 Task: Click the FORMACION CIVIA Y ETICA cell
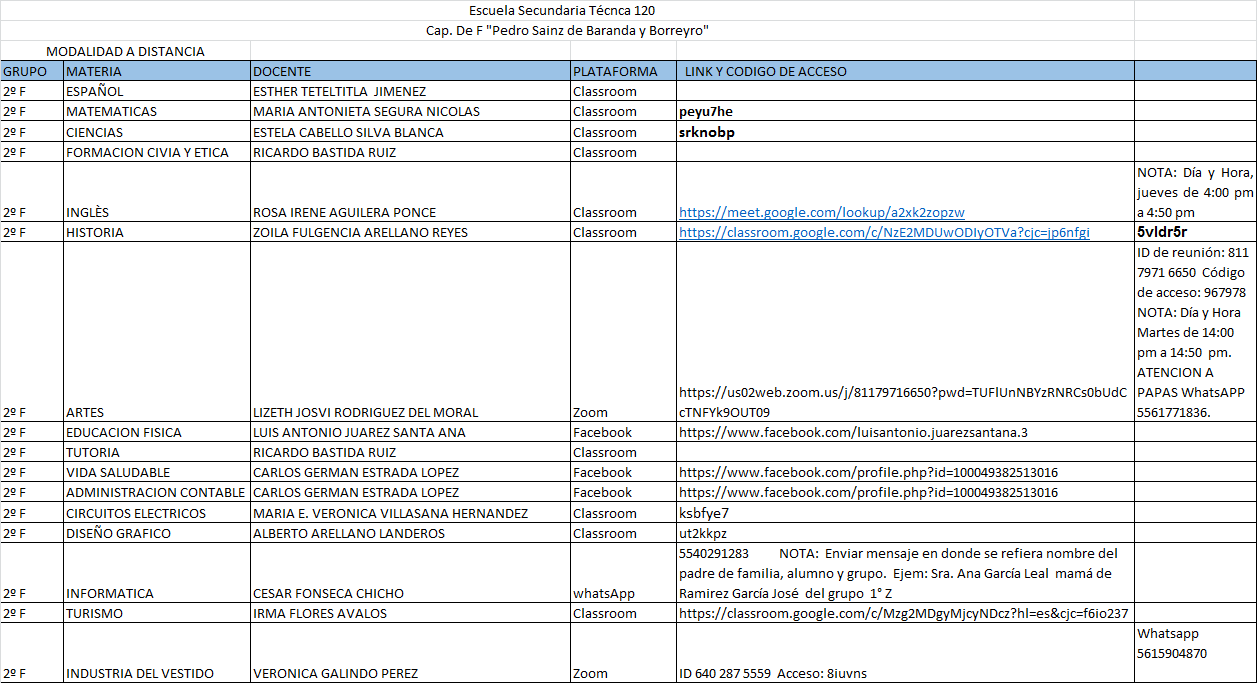point(157,152)
